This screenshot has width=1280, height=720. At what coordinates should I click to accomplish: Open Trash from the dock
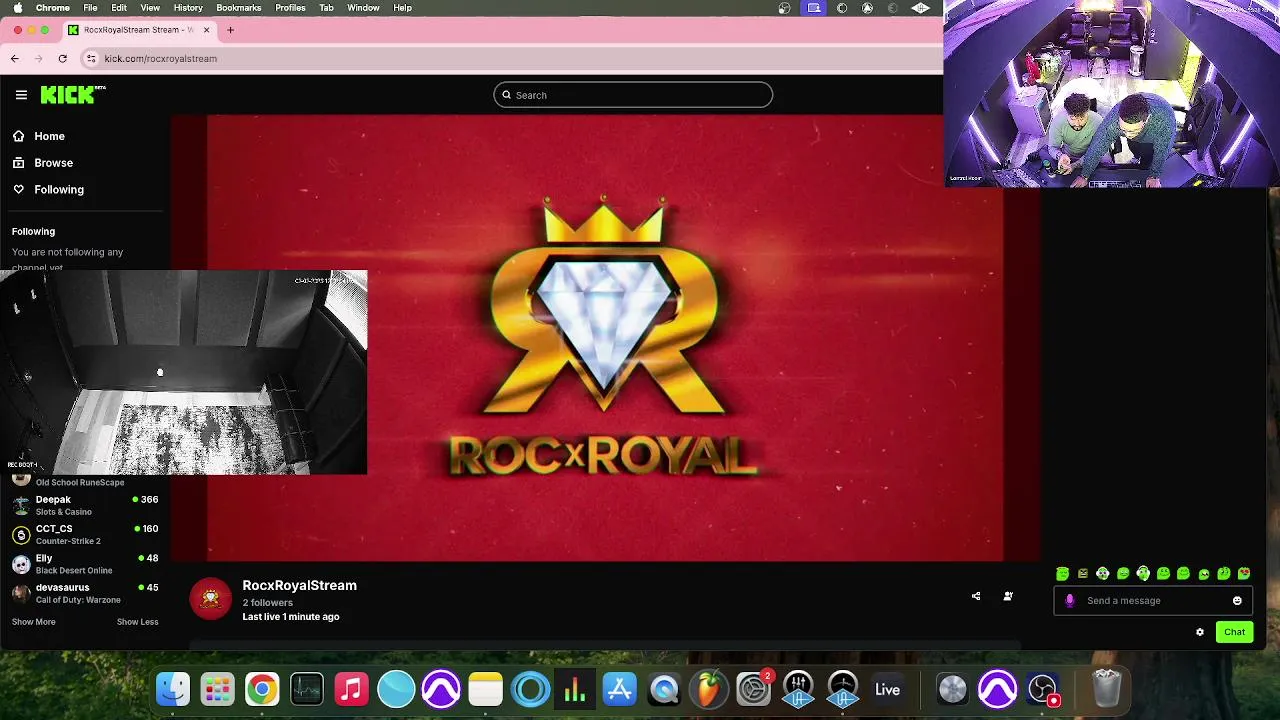[1106, 689]
